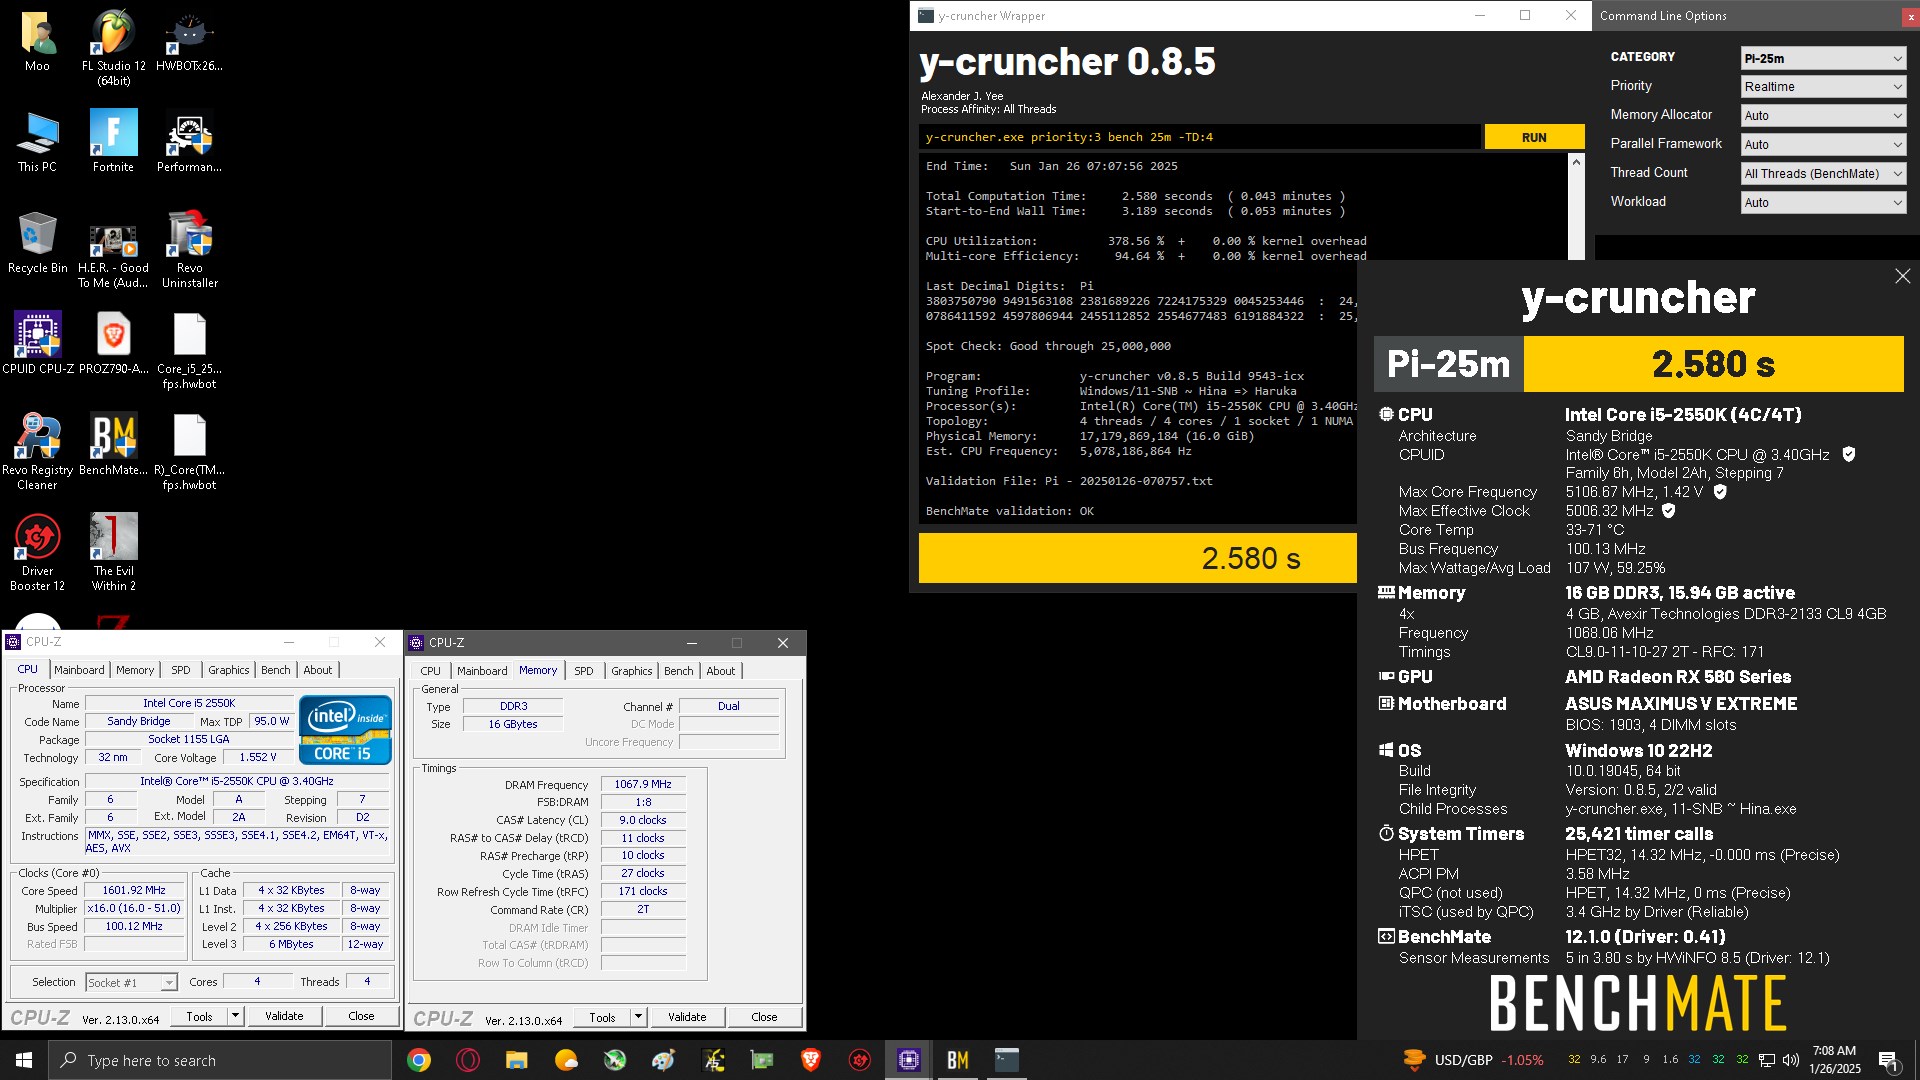Open the Windows Start menu
1920x1080 pixels.
pyautogui.click(x=24, y=1060)
